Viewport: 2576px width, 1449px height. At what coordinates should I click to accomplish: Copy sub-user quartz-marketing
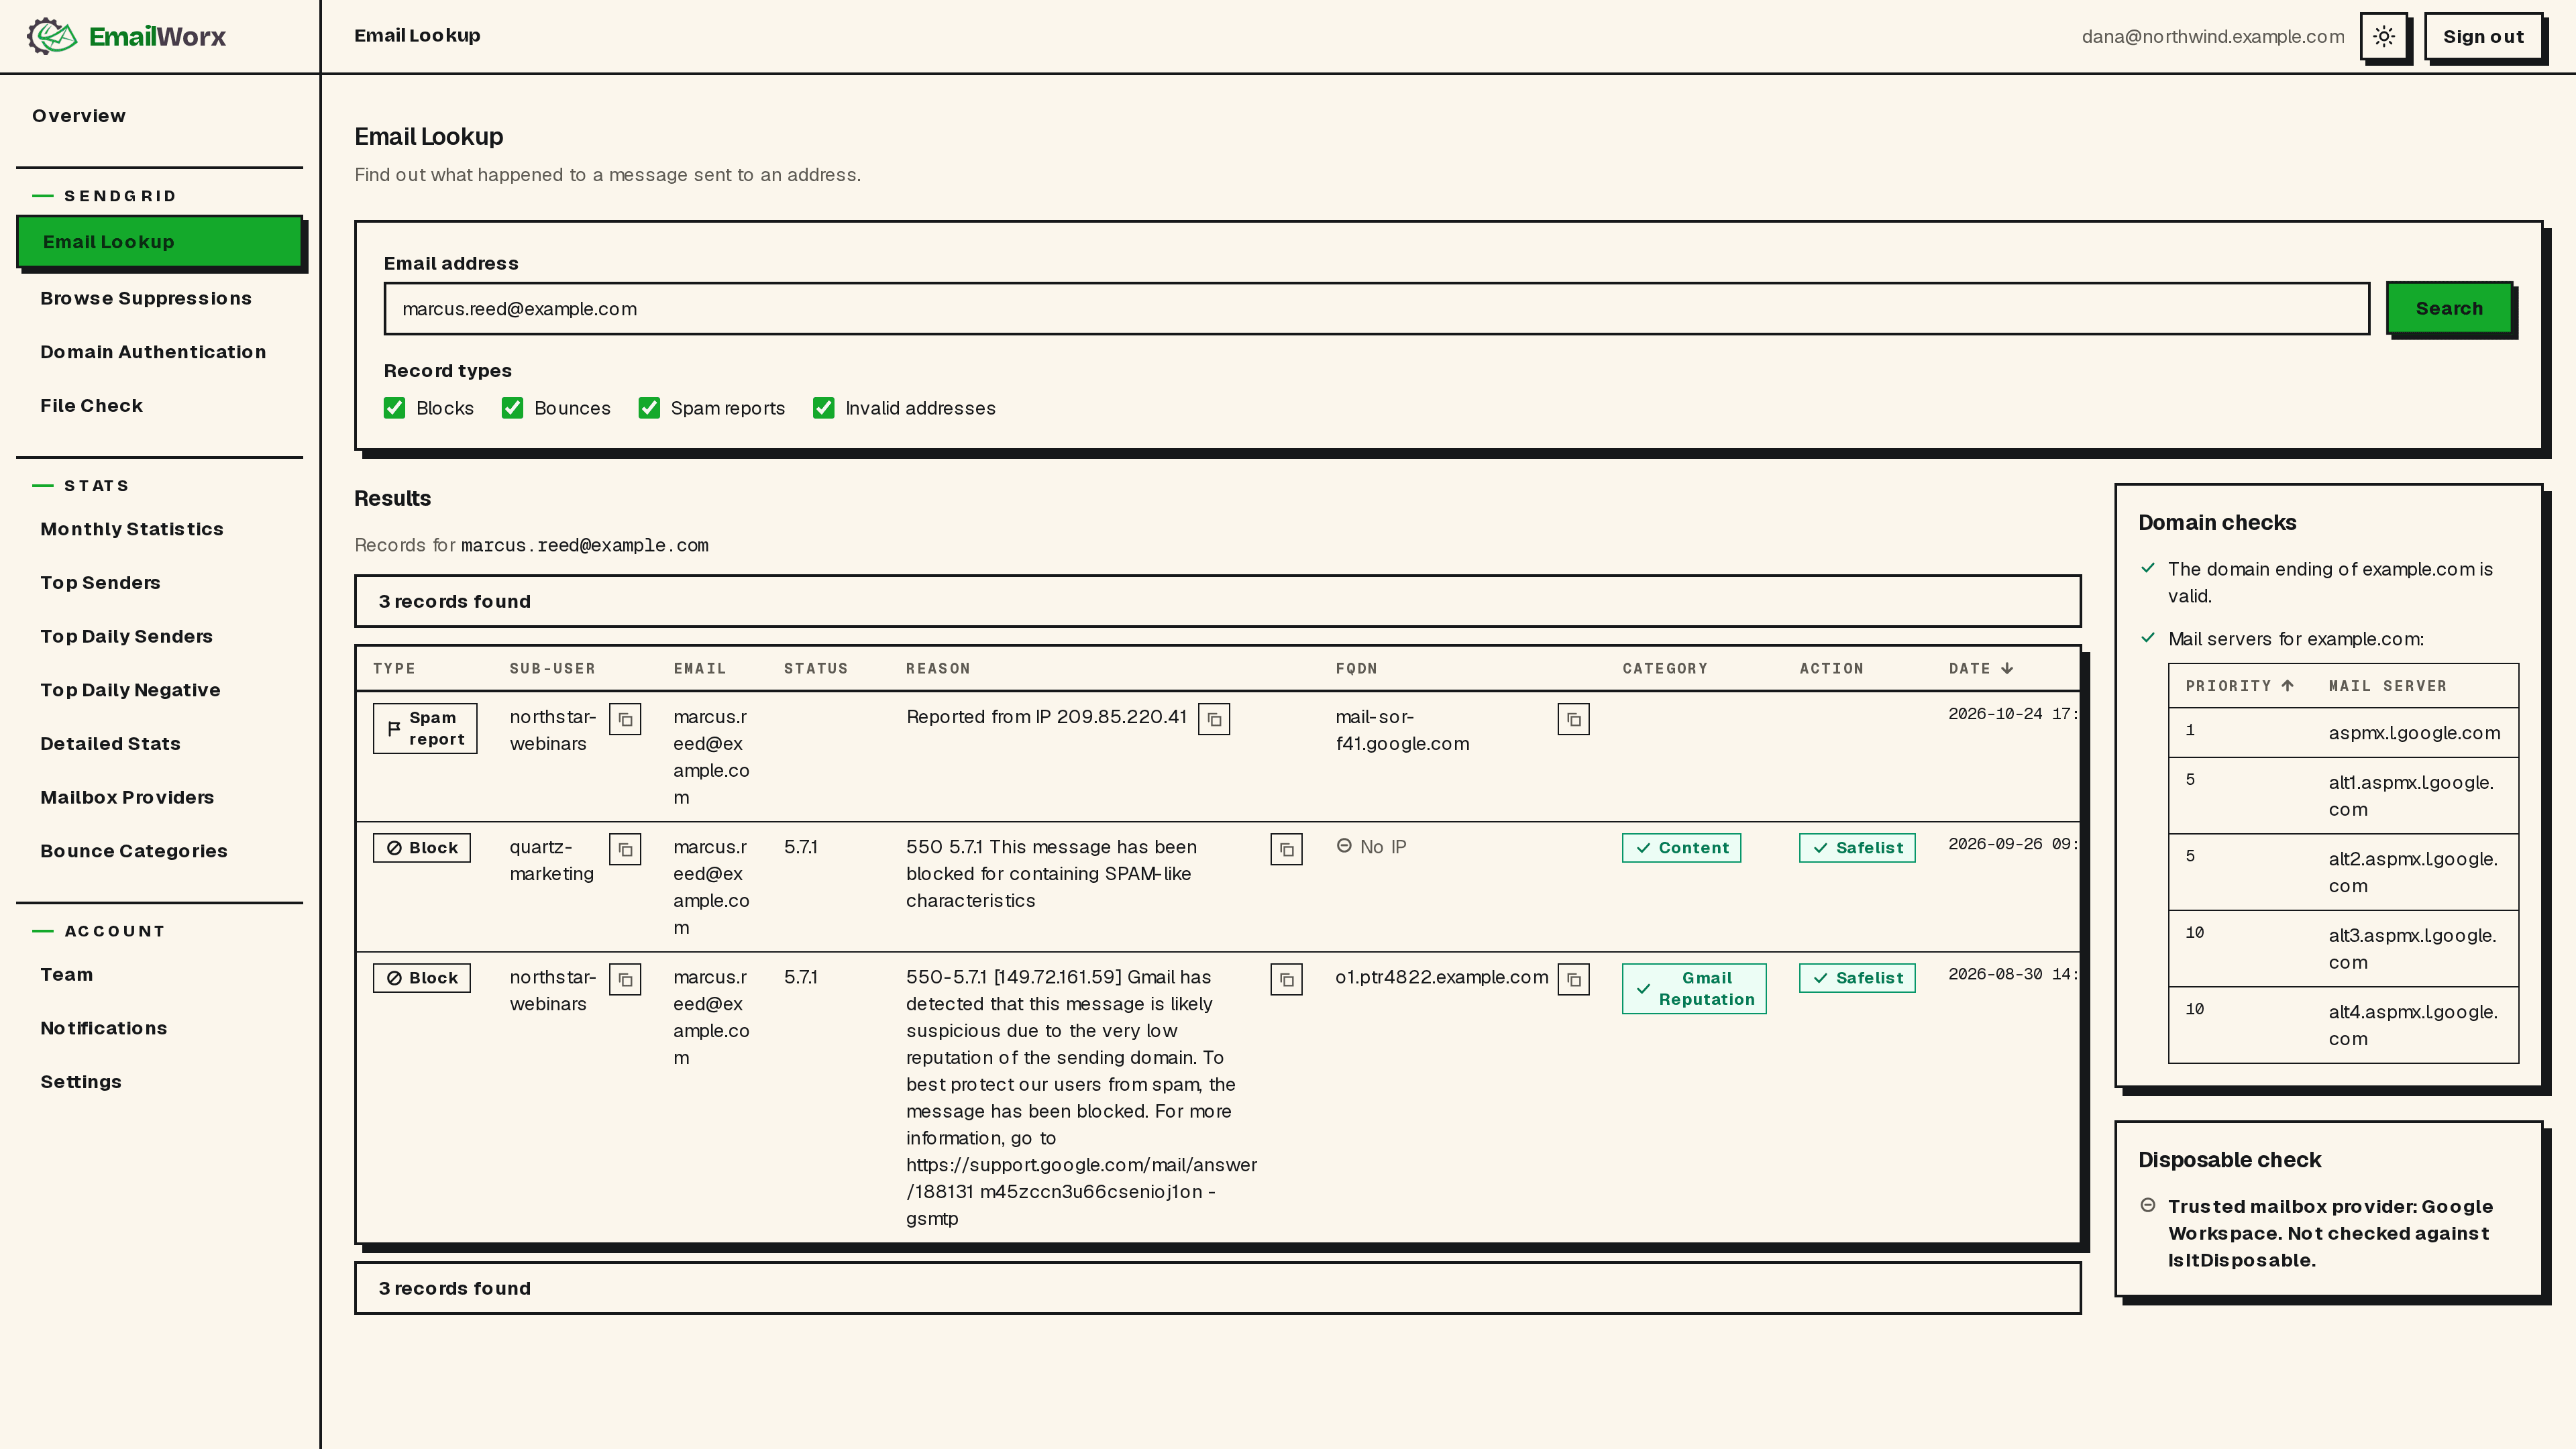tap(625, 849)
